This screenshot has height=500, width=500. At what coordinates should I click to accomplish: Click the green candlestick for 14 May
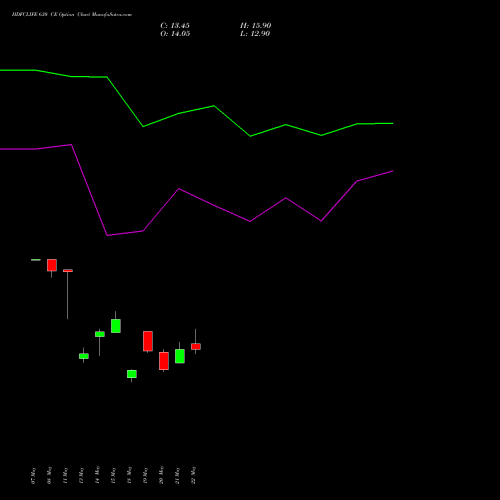tap(100, 334)
